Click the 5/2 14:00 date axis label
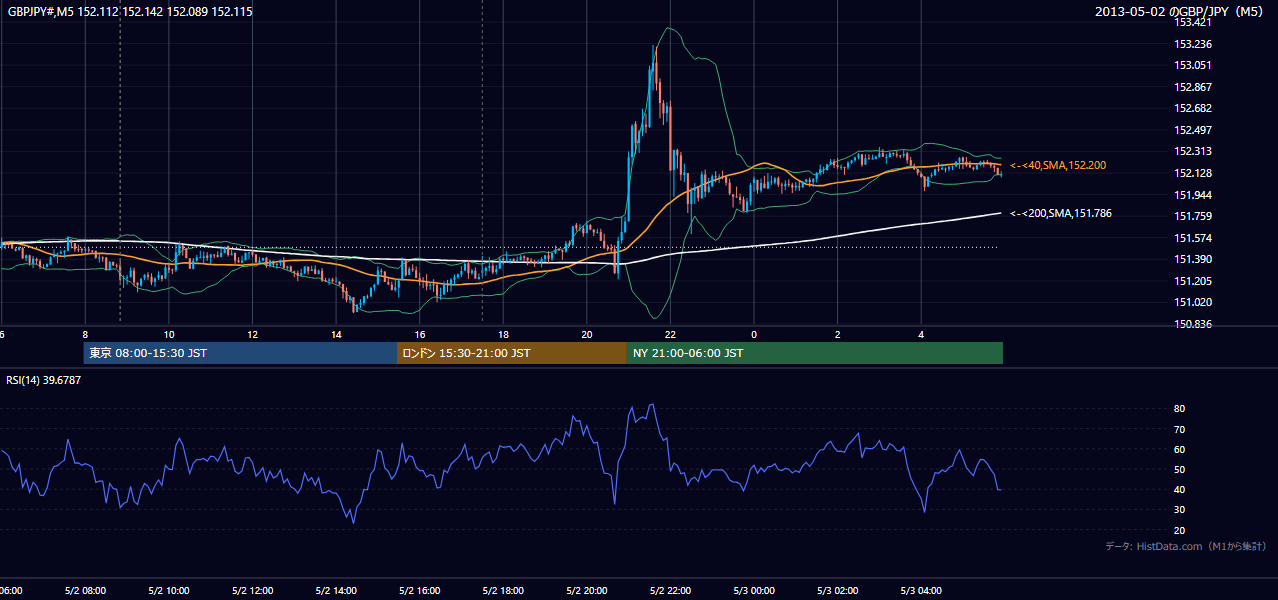Viewport: 1278px width, 600px height. (x=335, y=590)
